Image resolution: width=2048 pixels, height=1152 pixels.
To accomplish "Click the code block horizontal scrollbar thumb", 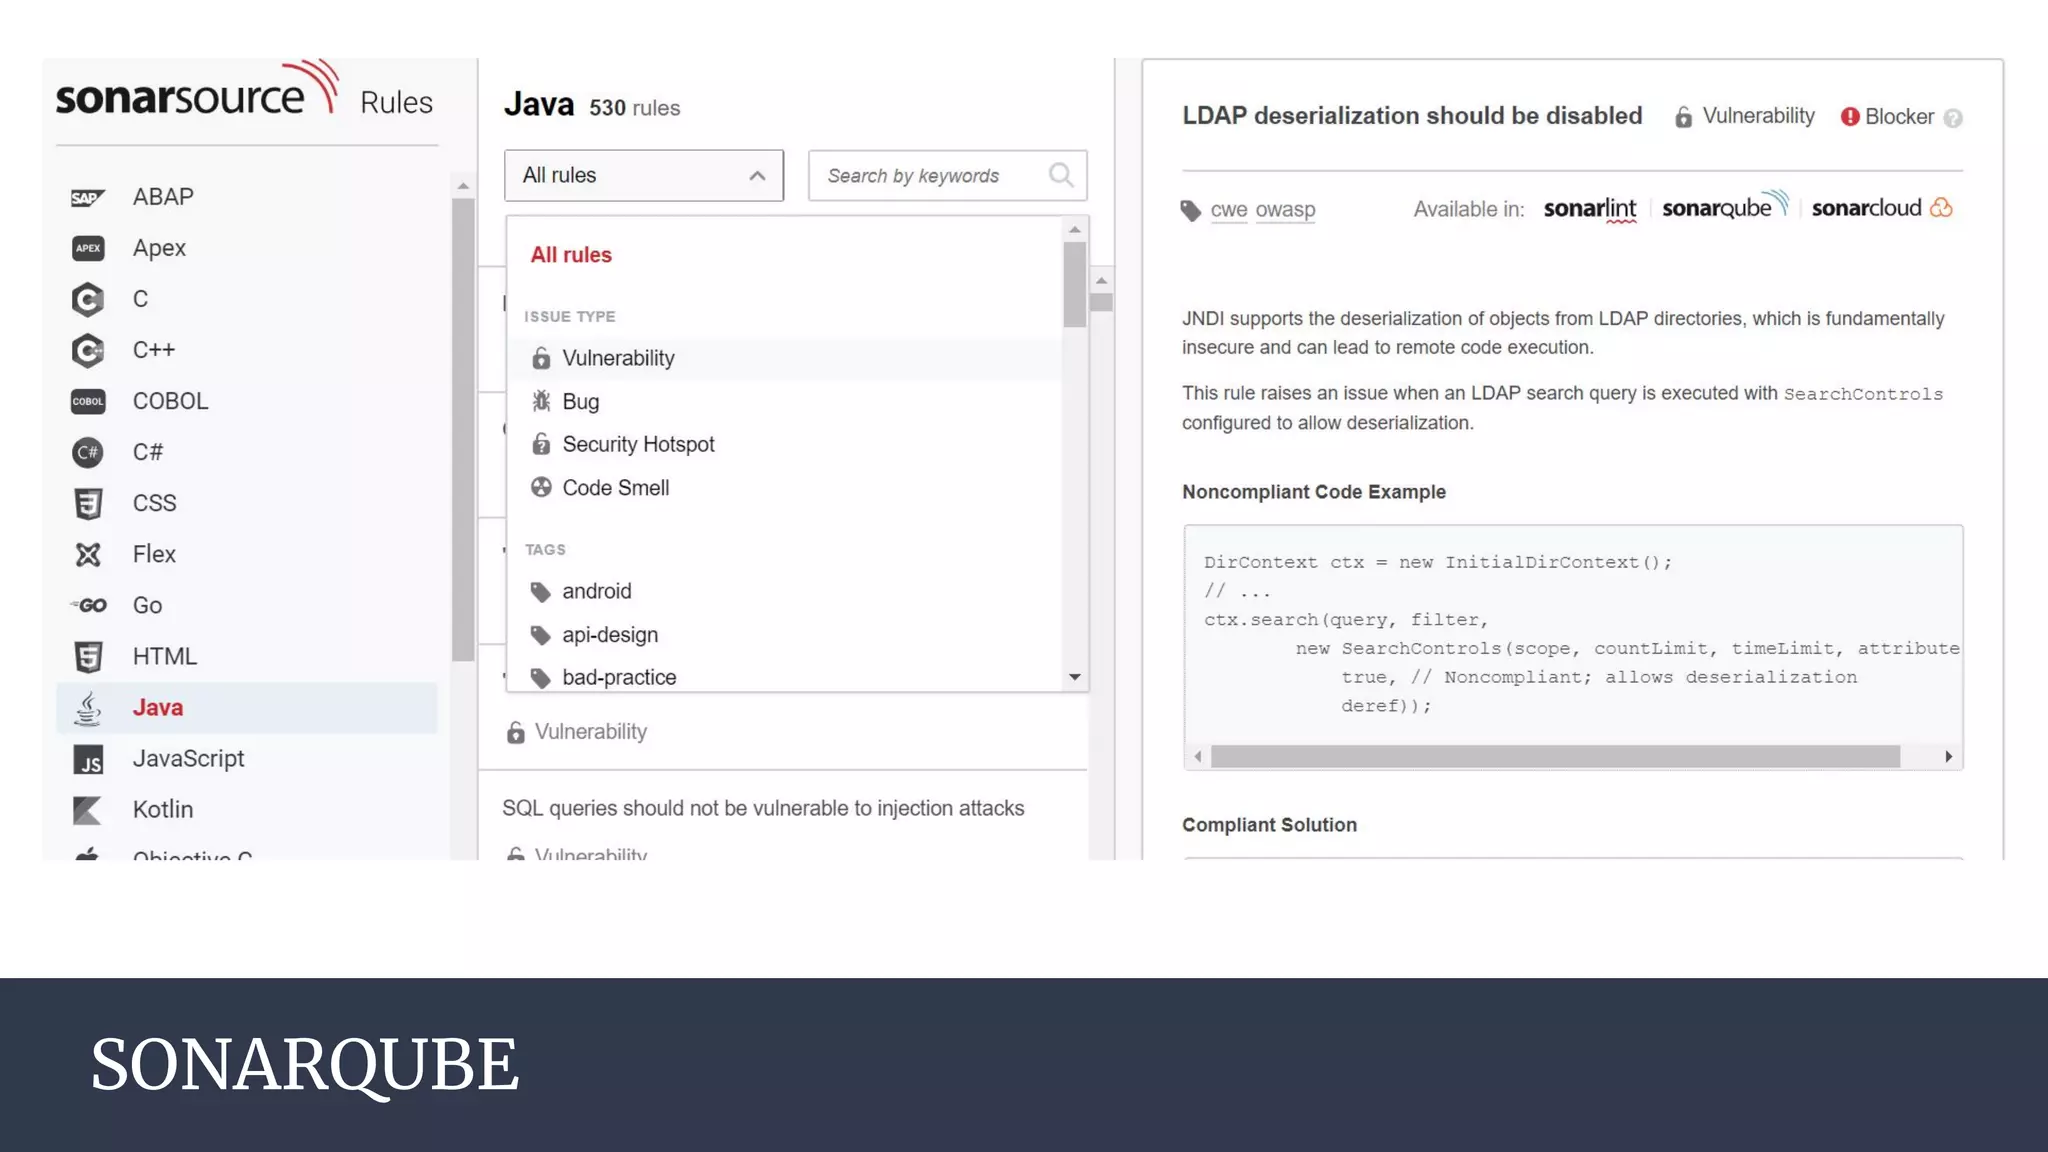I will (x=1555, y=757).
